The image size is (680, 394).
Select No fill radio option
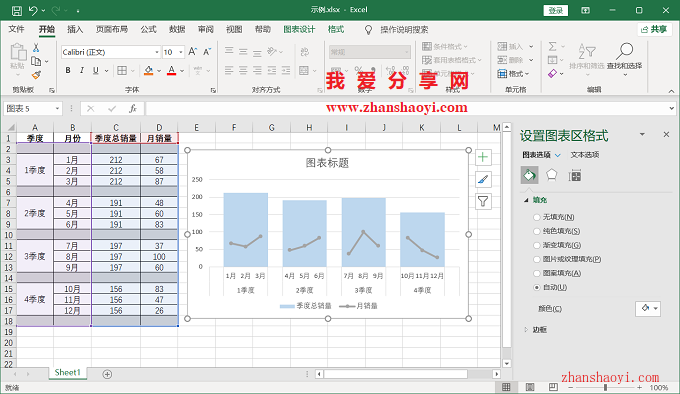(x=537, y=217)
